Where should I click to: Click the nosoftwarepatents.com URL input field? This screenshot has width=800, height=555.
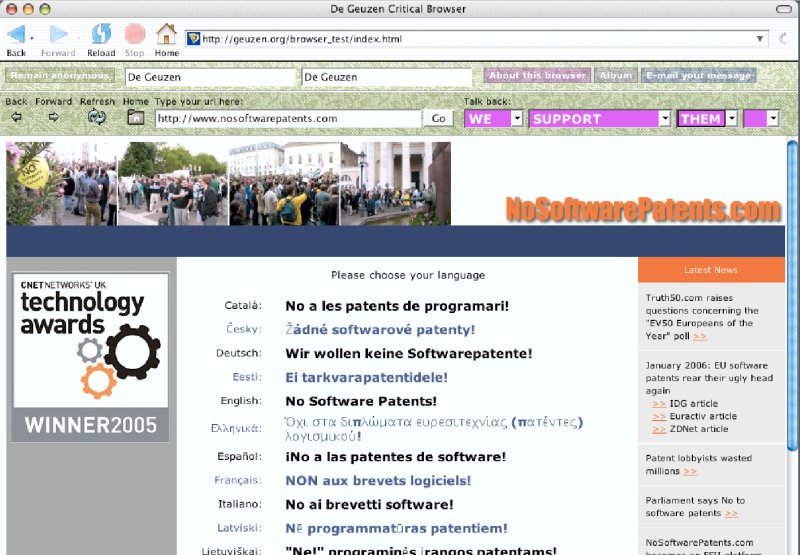288,118
